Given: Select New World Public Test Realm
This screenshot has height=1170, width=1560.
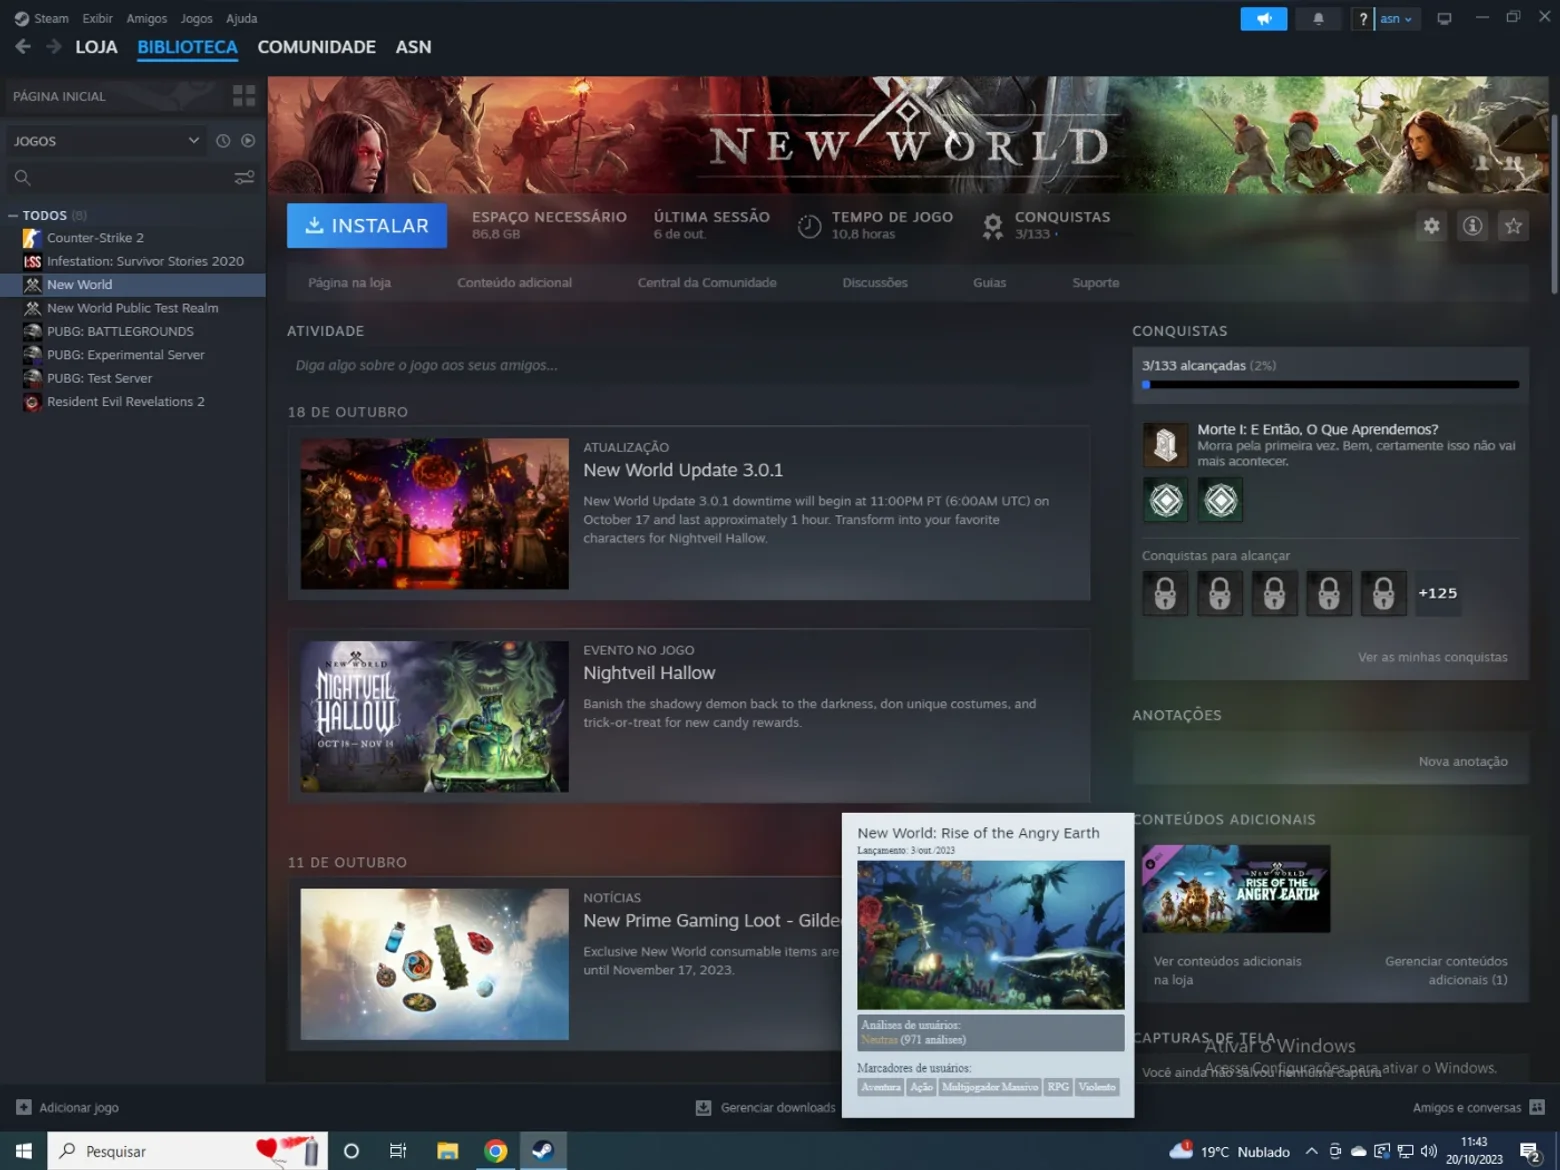Looking at the screenshot, I should click(x=133, y=308).
